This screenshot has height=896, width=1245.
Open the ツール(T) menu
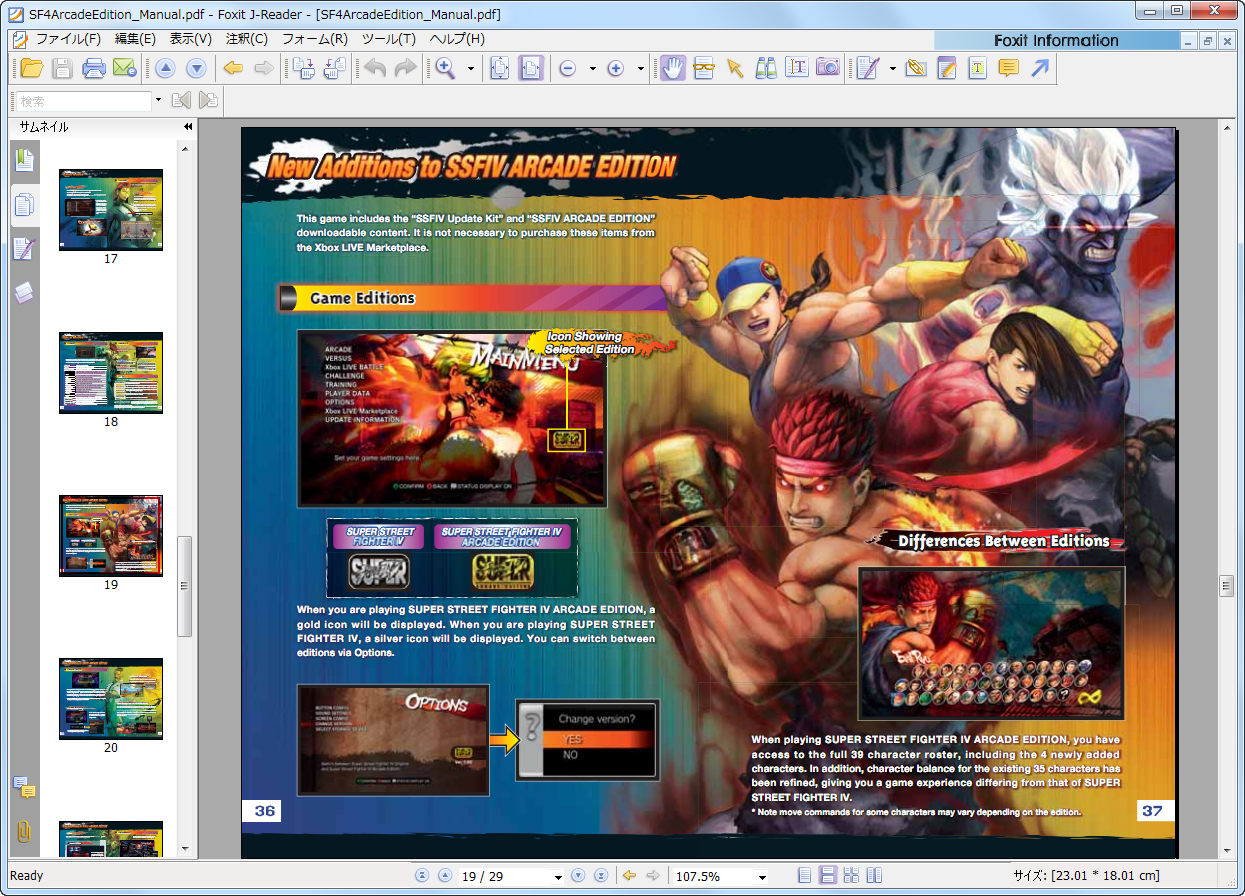388,39
